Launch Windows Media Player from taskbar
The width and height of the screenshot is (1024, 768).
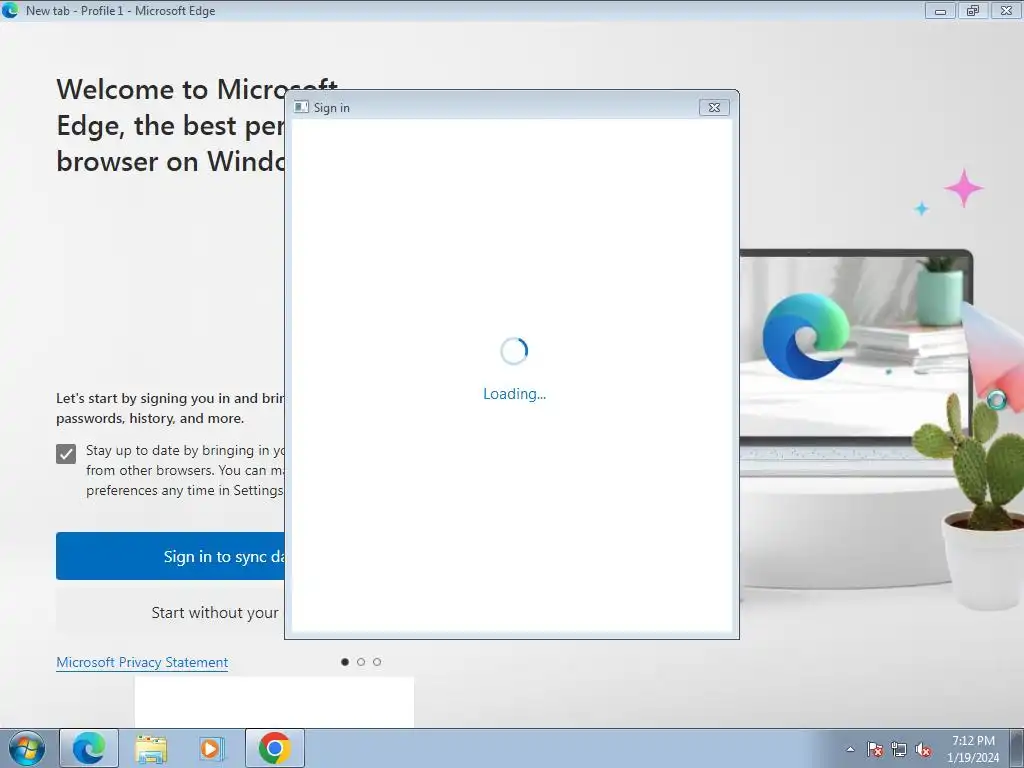212,748
